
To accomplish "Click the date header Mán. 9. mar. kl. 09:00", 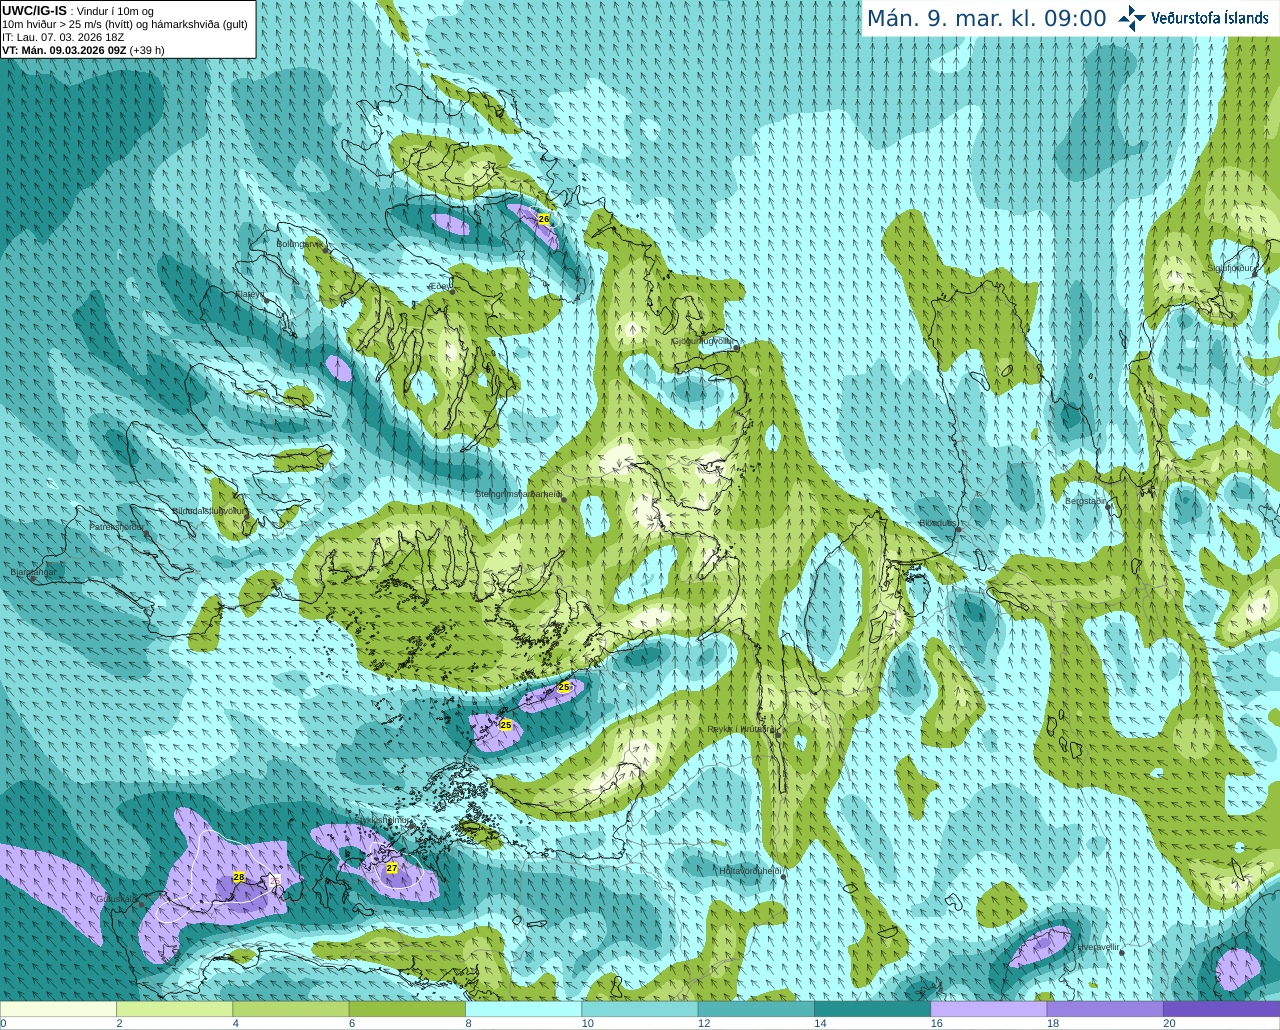I will point(986,19).
